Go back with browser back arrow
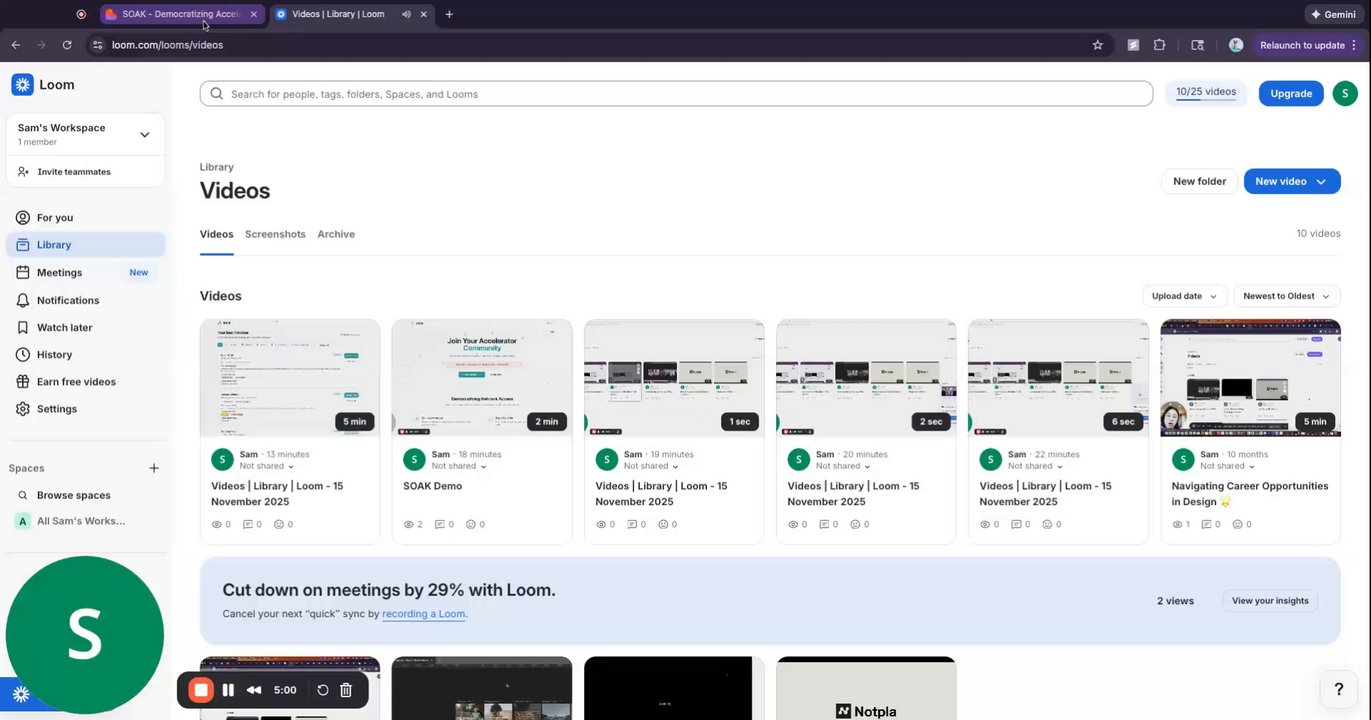The width and height of the screenshot is (1371, 720). 16,45
